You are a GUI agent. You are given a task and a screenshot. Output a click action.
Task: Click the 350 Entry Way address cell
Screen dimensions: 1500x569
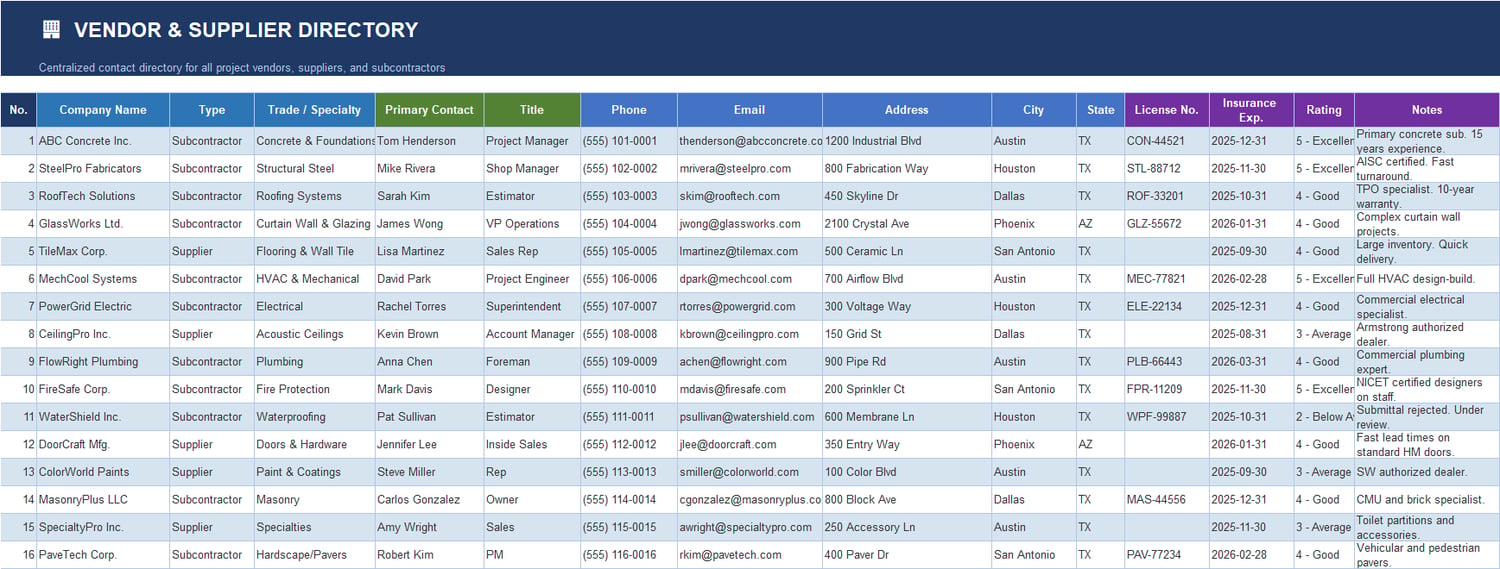[907, 445]
